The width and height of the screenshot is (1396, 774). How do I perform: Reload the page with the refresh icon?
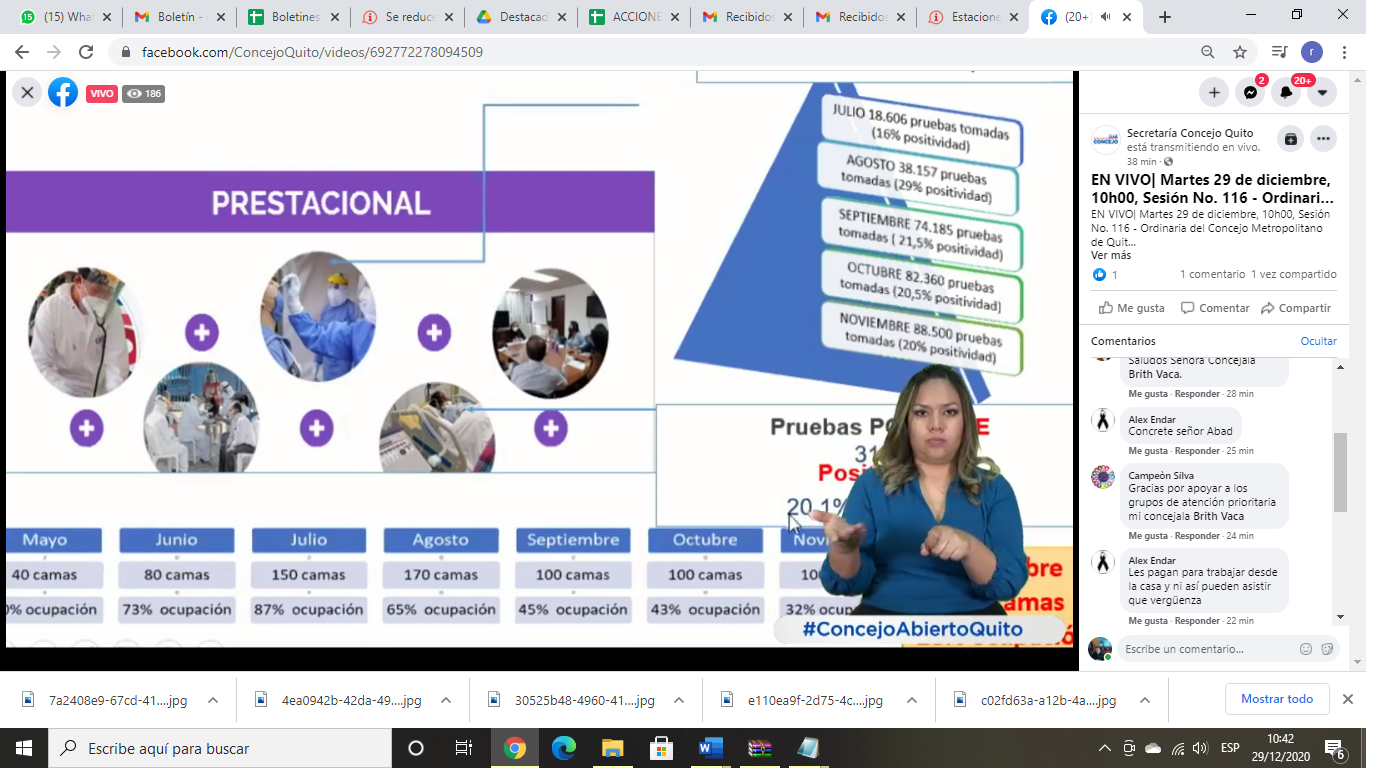pyautogui.click(x=86, y=52)
